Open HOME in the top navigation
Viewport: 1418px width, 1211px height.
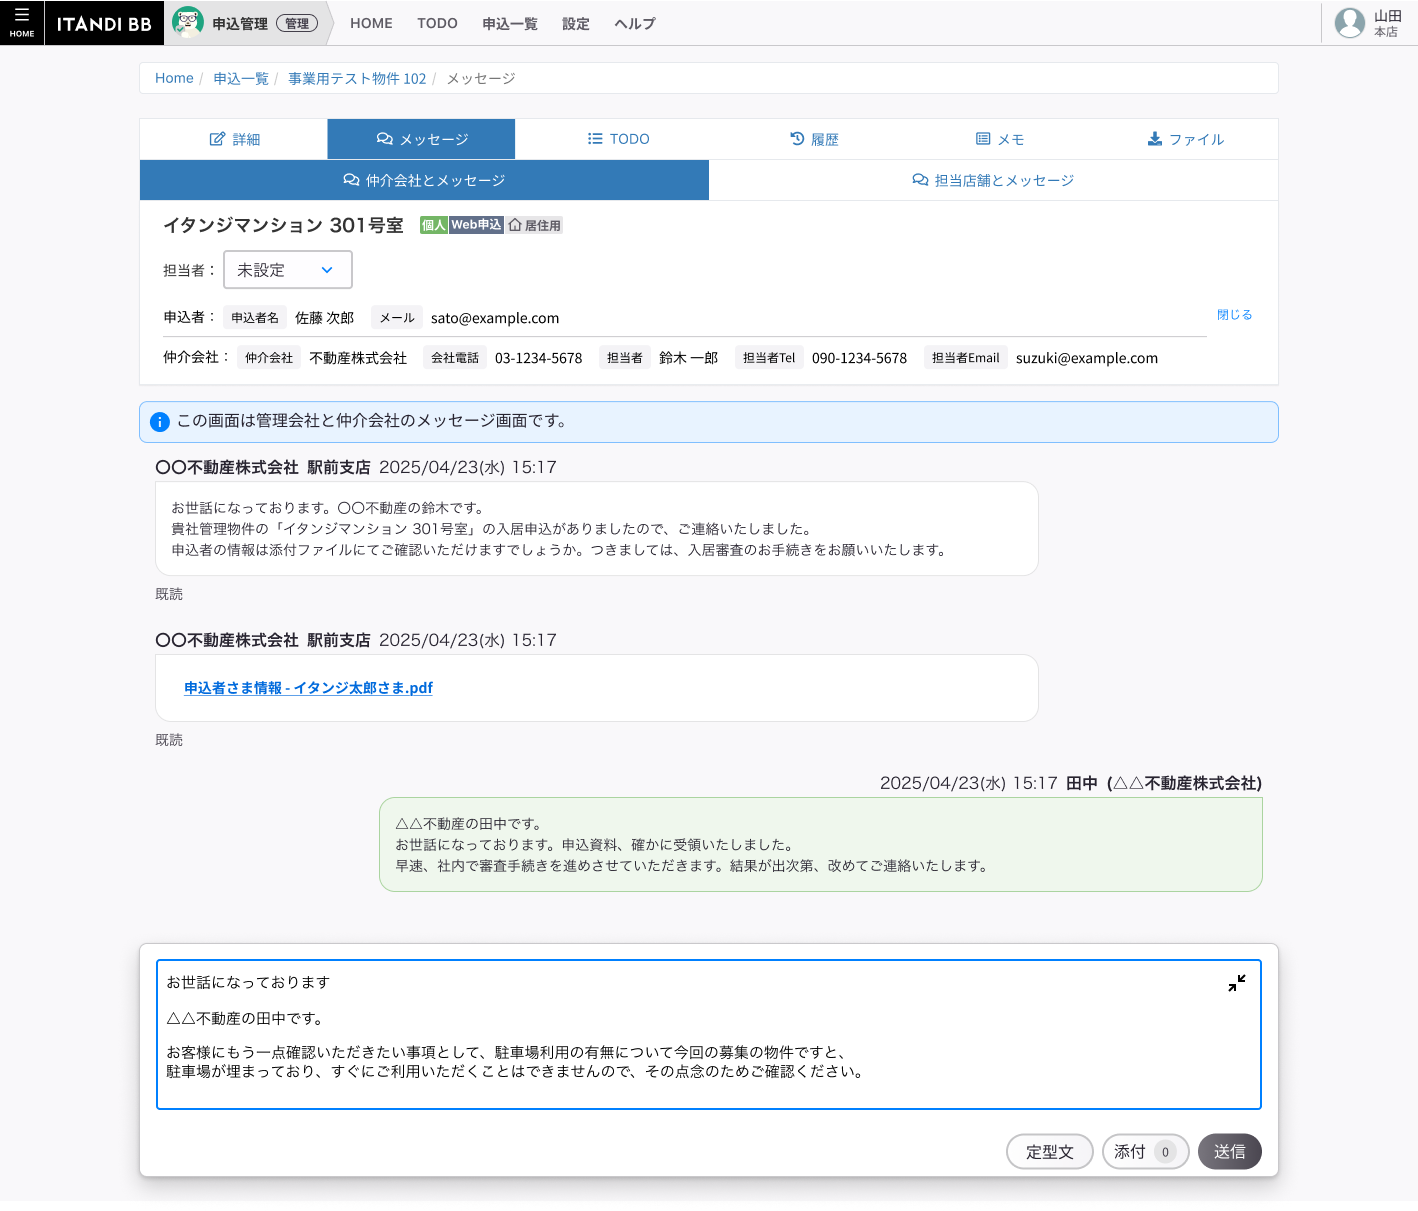pos(371,23)
